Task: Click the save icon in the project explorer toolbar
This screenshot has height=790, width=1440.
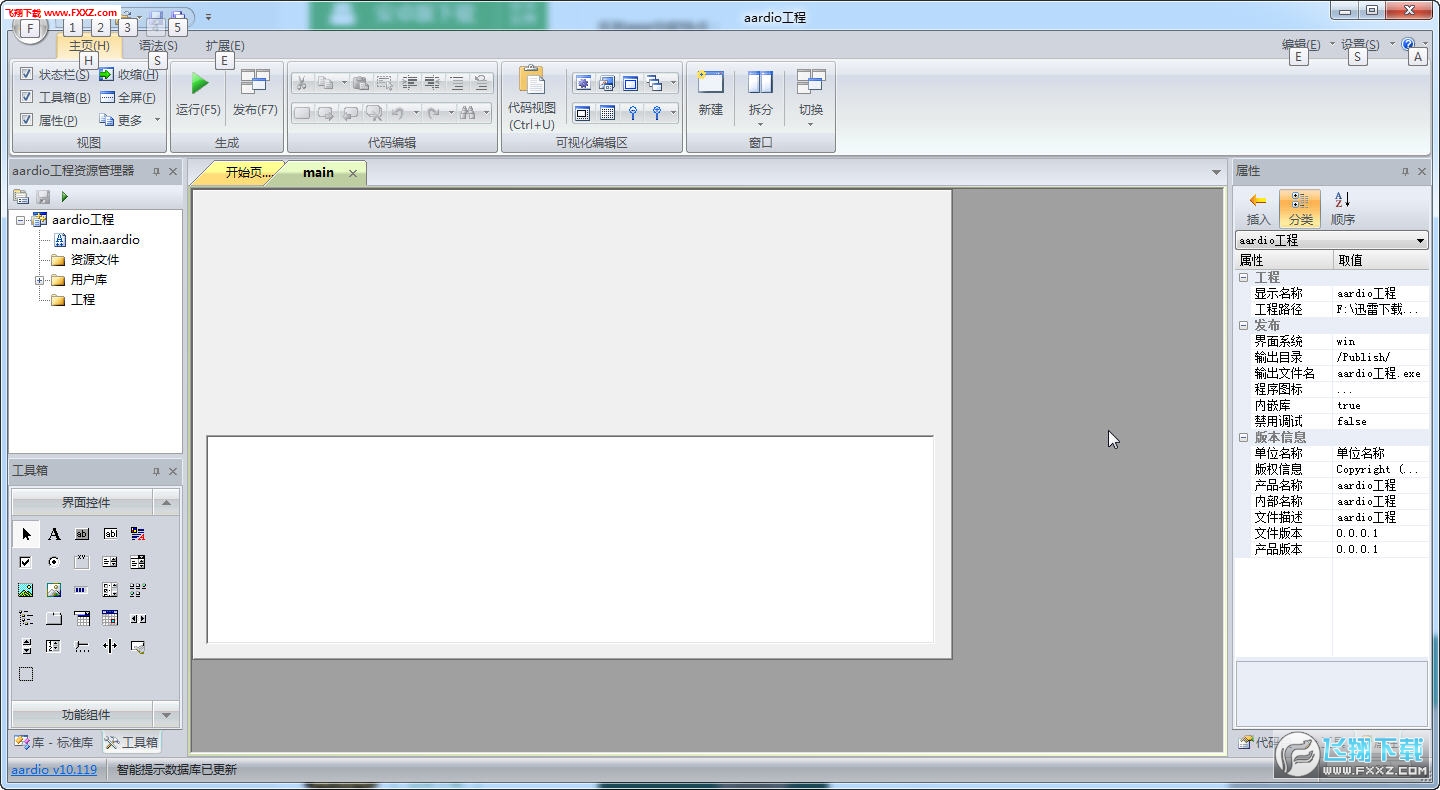Action: tap(43, 197)
